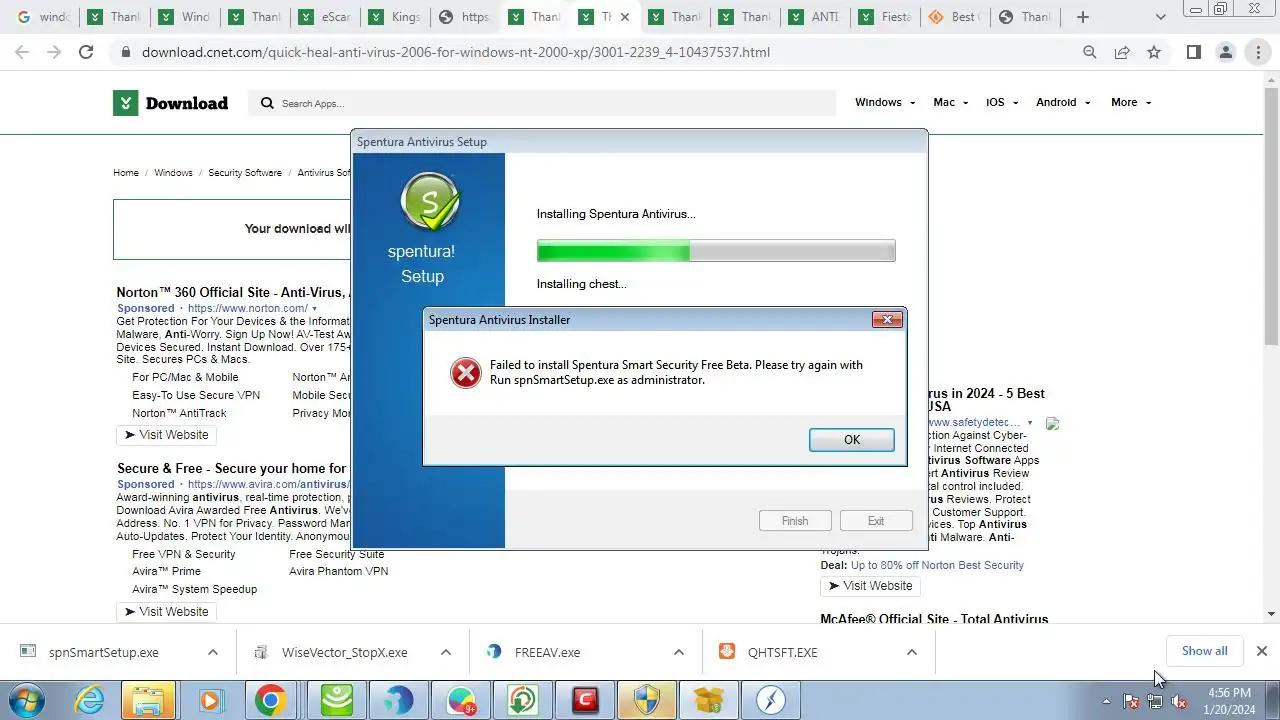1280x720 pixels.
Task: Expand options for QHTSFT.EXE download
Action: tap(912, 652)
